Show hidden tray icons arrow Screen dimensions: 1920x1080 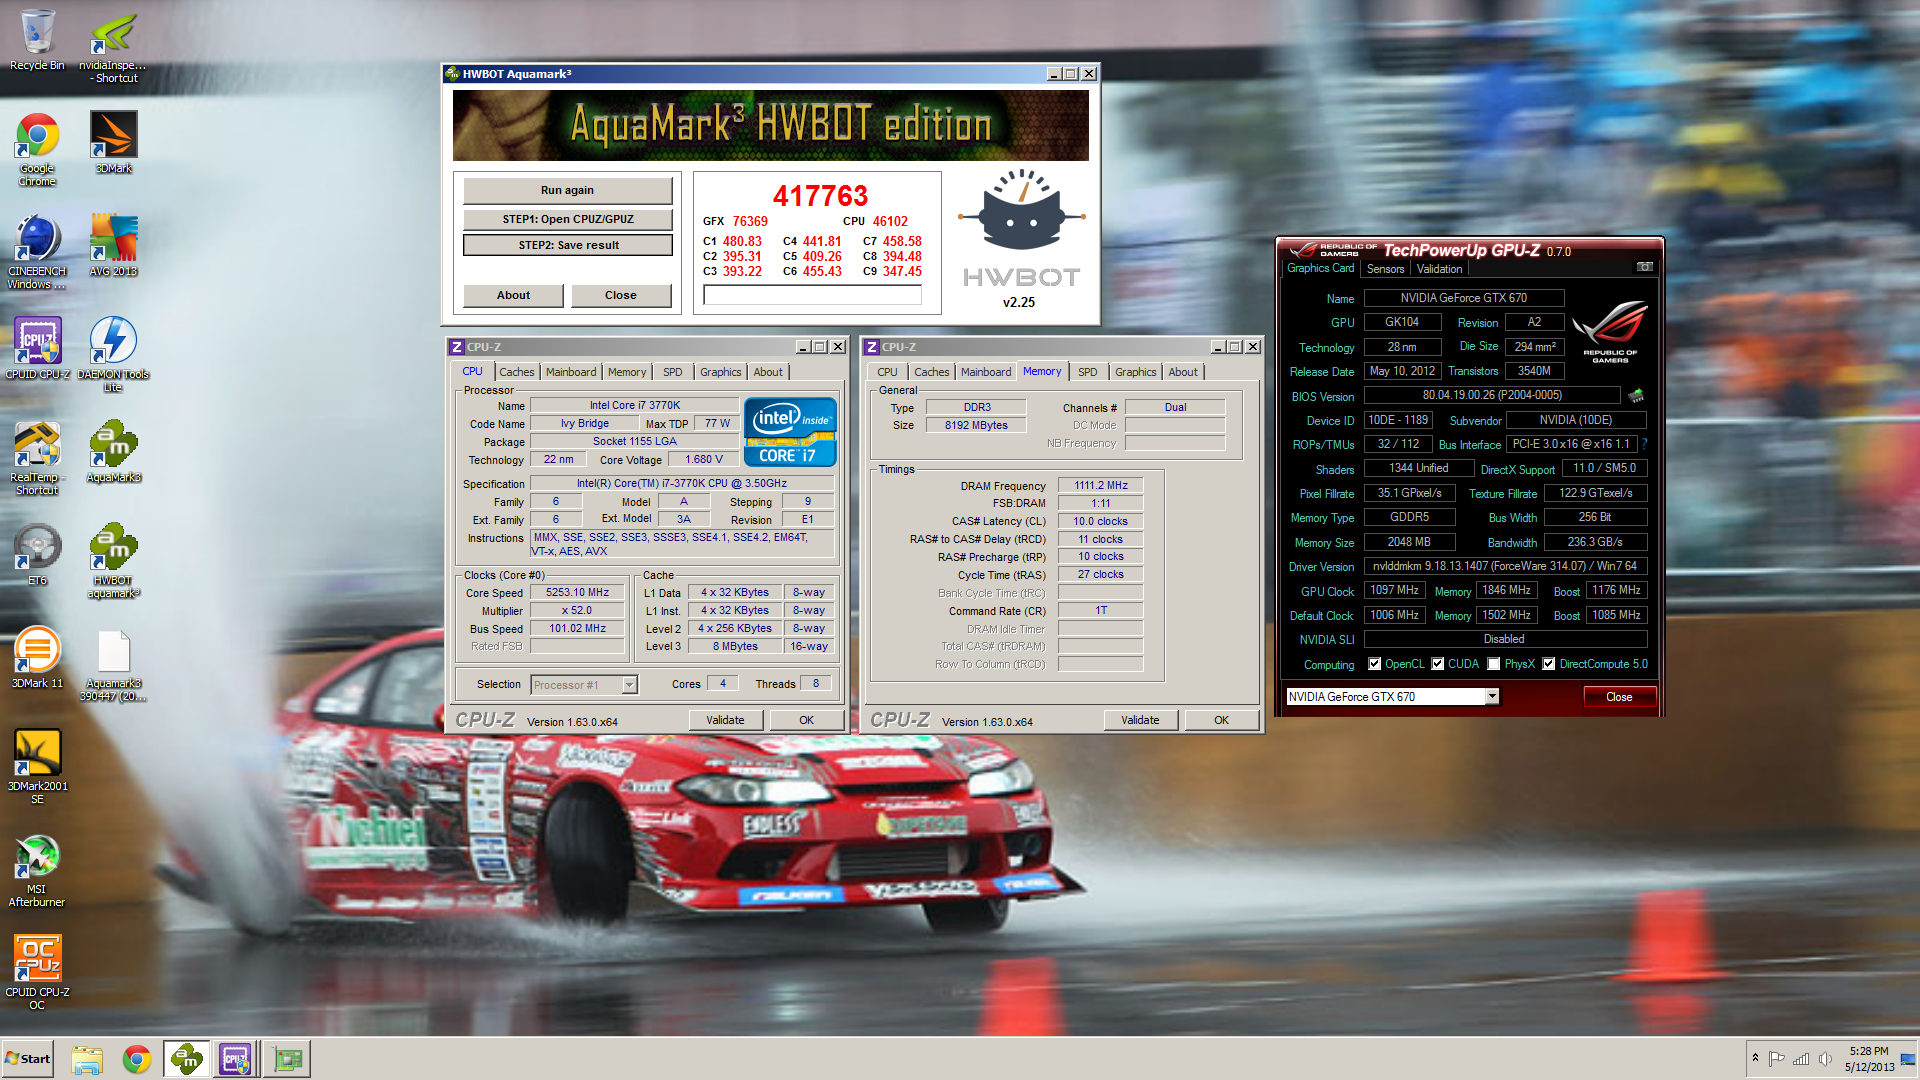point(1755,1058)
